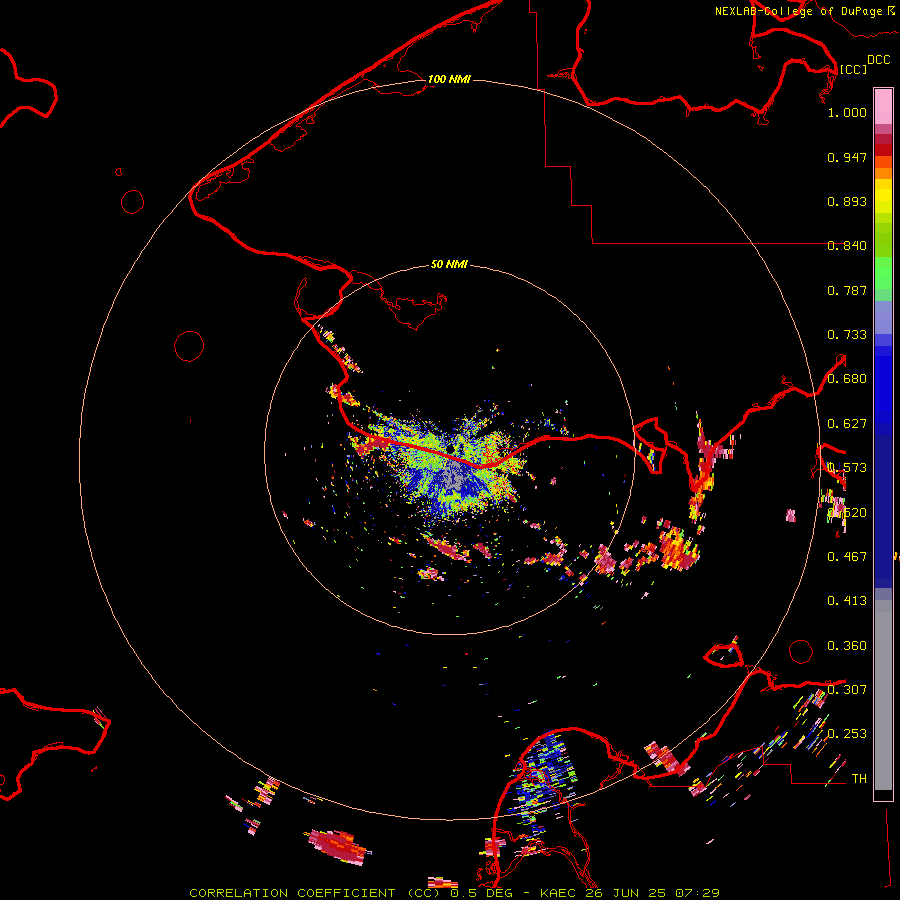The image size is (900, 900).
Task: Select the 0.680 value on the scale
Action: point(847,379)
